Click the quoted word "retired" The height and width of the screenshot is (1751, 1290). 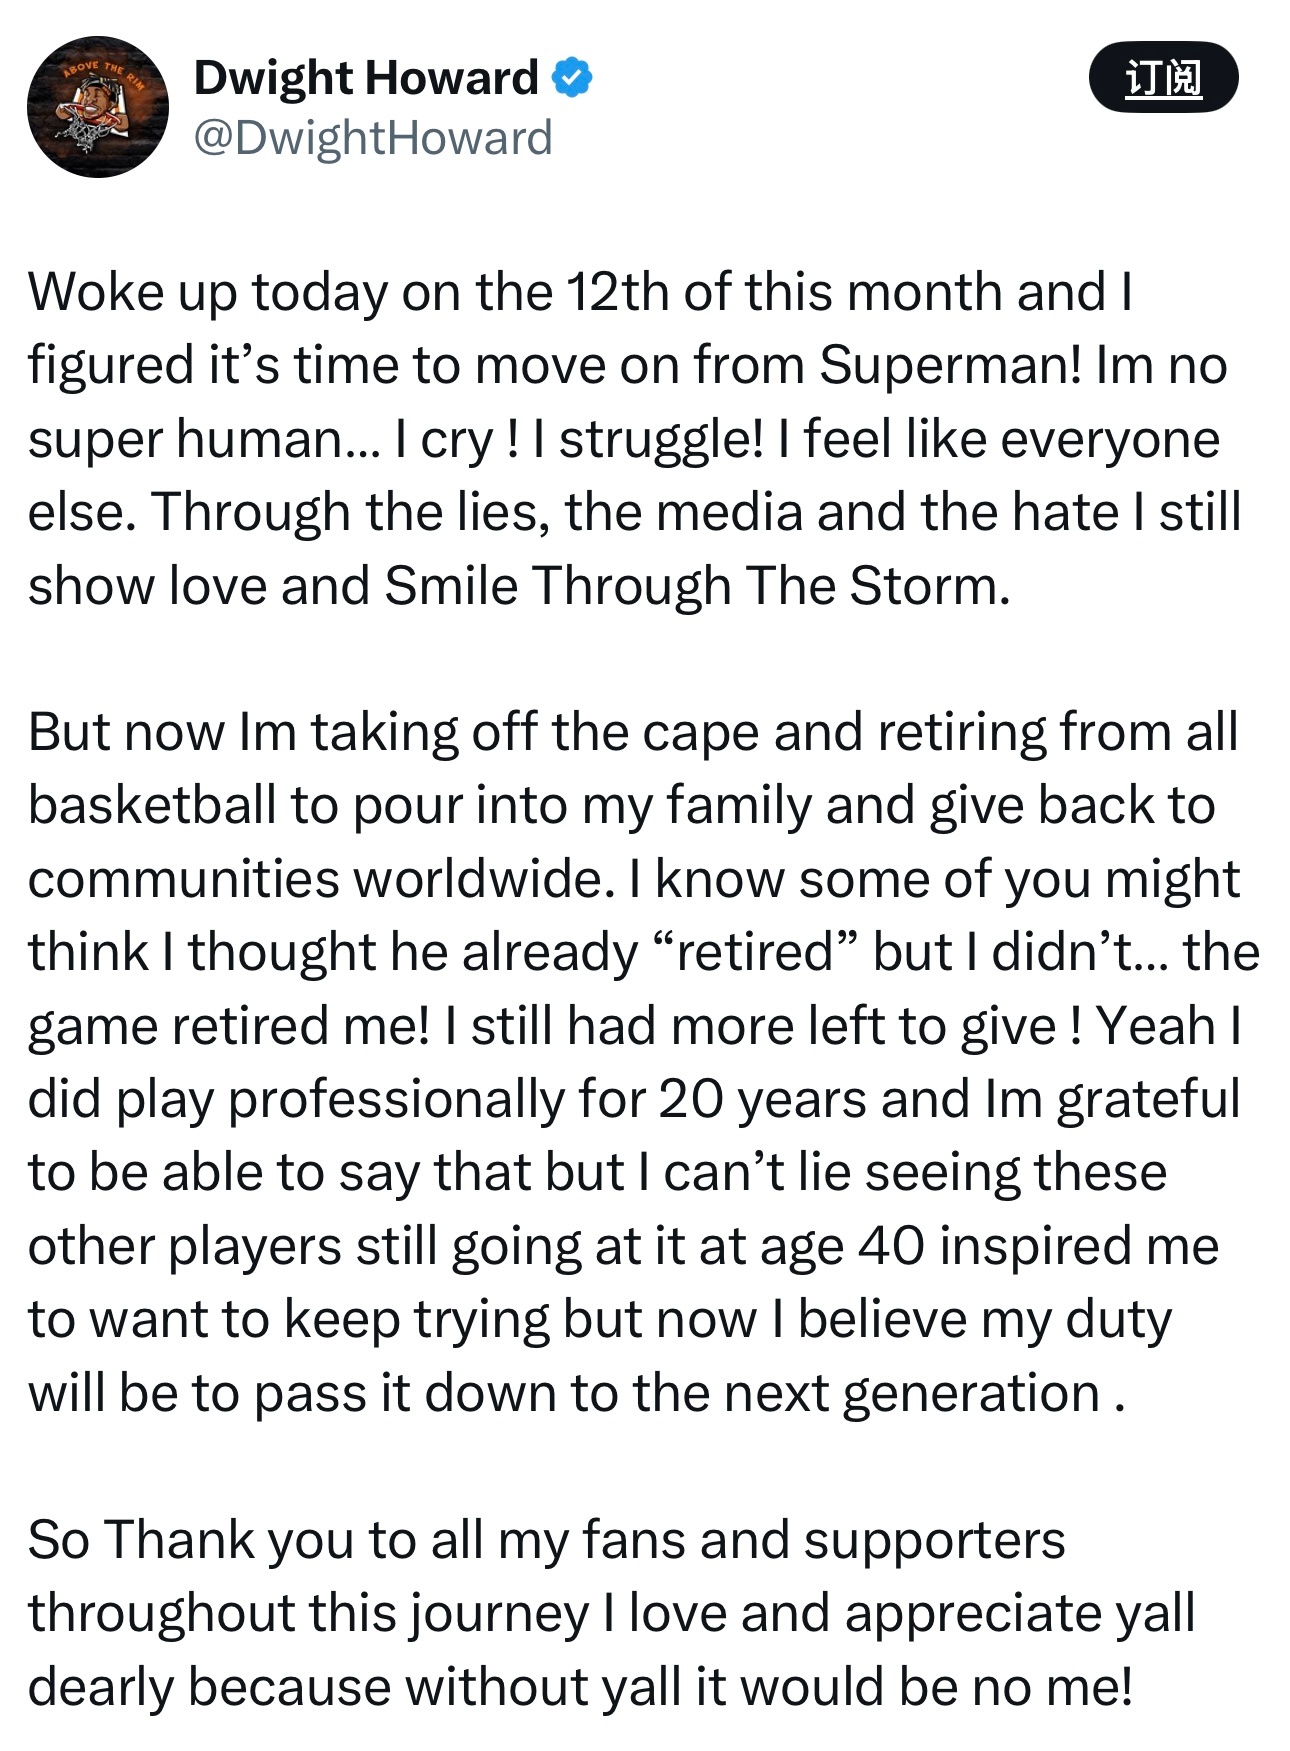pos(756,951)
